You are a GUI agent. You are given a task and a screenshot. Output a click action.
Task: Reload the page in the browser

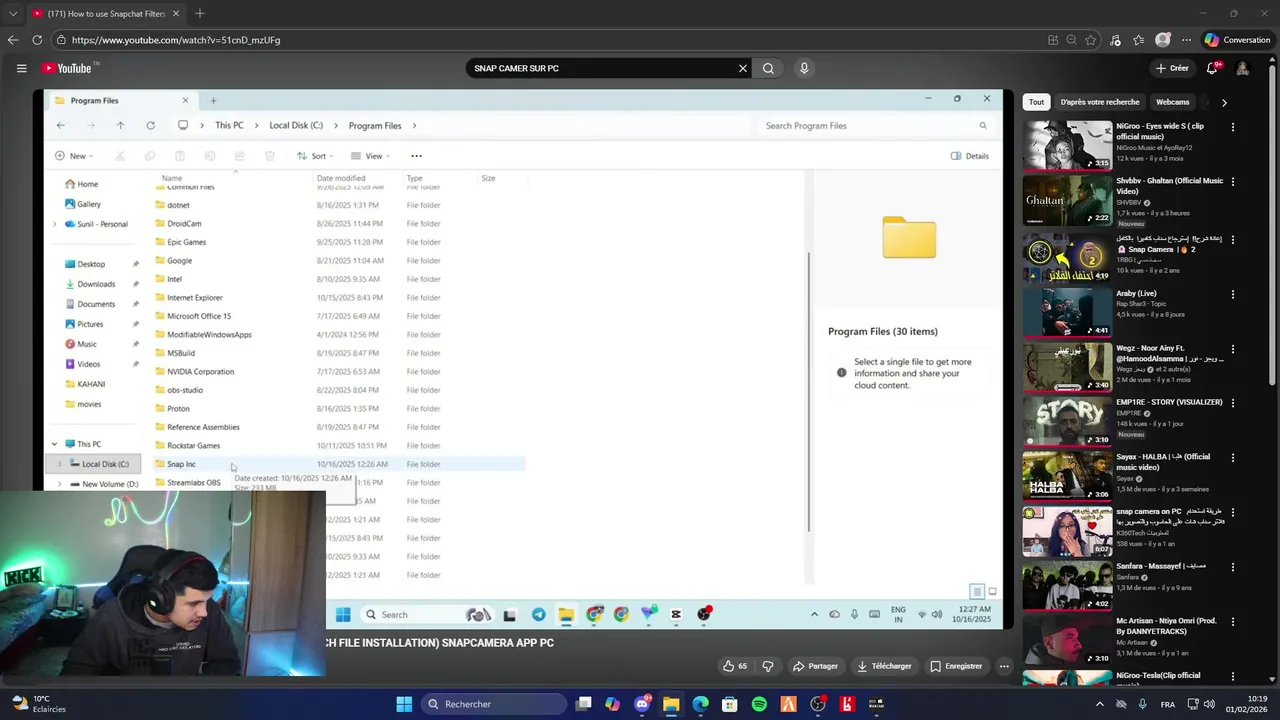click(x=37, y=40)
